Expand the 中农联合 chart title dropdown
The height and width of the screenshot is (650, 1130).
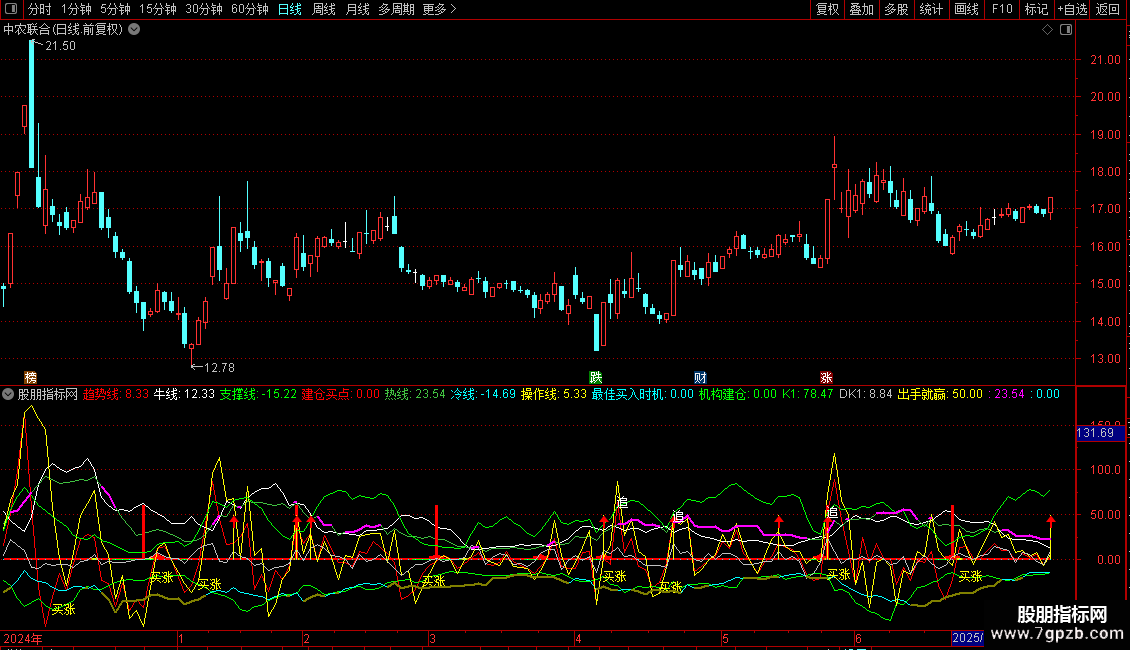point(134,29)
